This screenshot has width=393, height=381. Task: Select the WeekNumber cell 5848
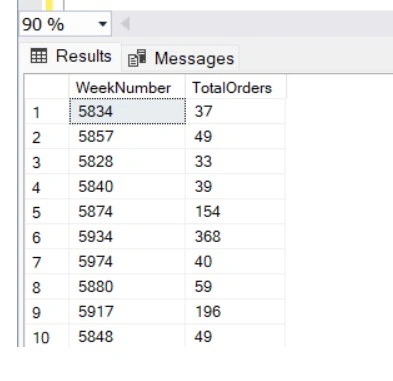(127, 336)
